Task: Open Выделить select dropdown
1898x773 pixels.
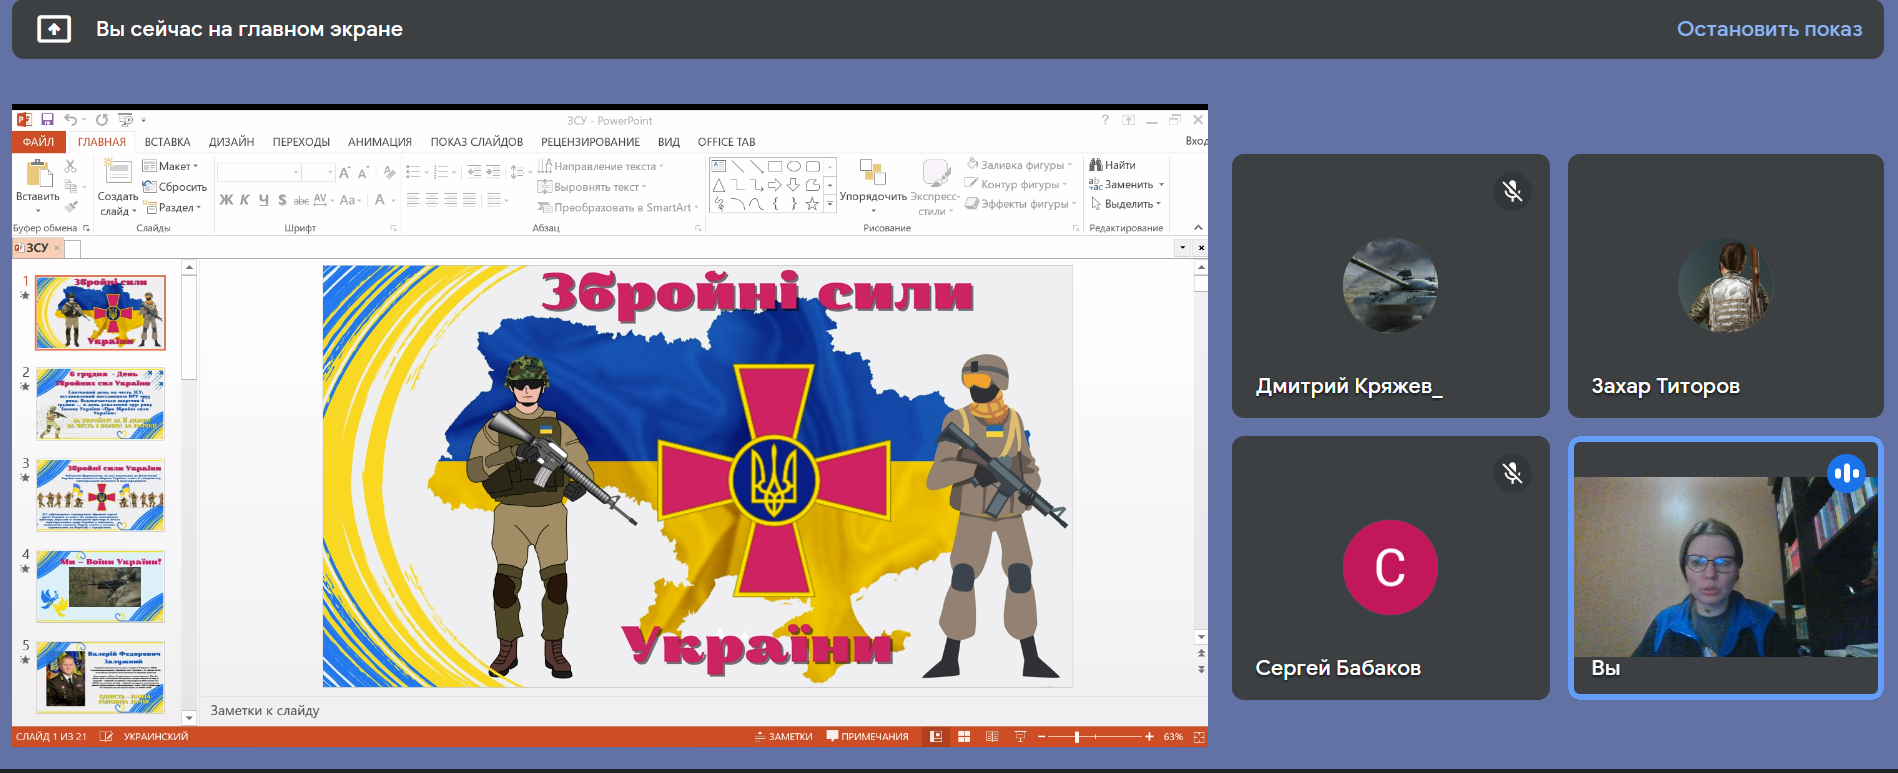Action: [x=1125, y=204]
